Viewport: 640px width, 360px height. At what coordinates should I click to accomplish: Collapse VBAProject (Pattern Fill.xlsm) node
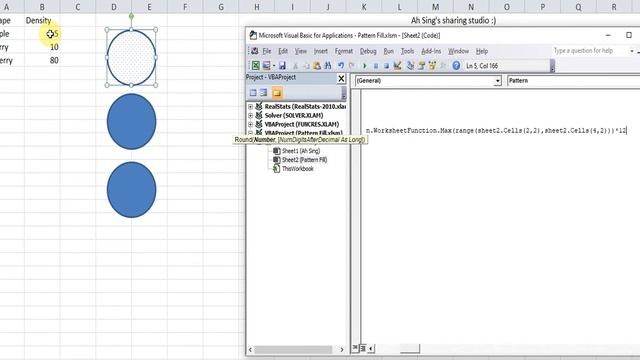click(x=251, y=133)
